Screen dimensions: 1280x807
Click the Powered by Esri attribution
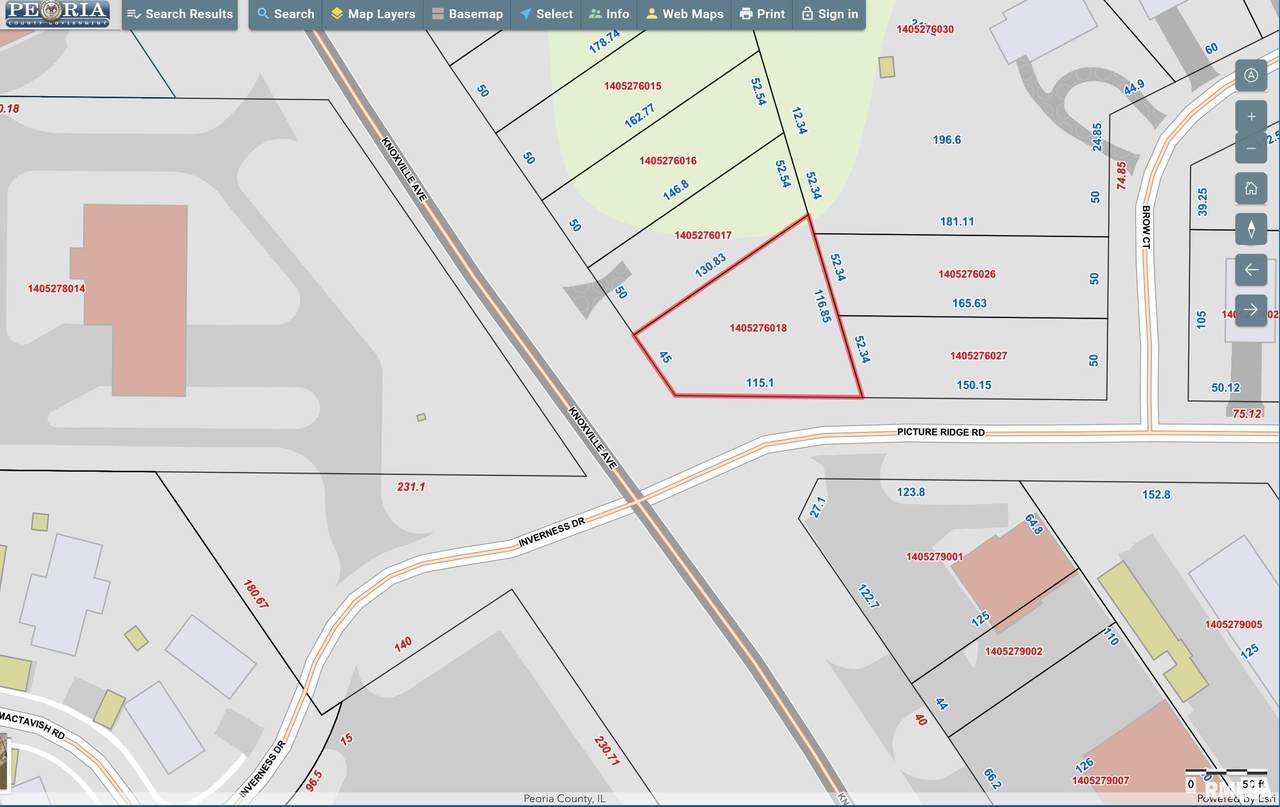click(x=1236, y=798)
